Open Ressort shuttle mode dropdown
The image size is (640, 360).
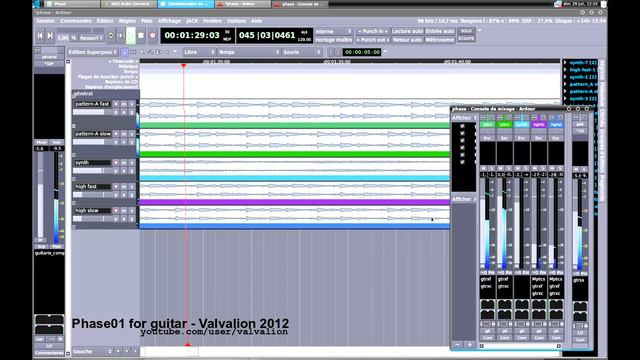(x=91, y=38)
